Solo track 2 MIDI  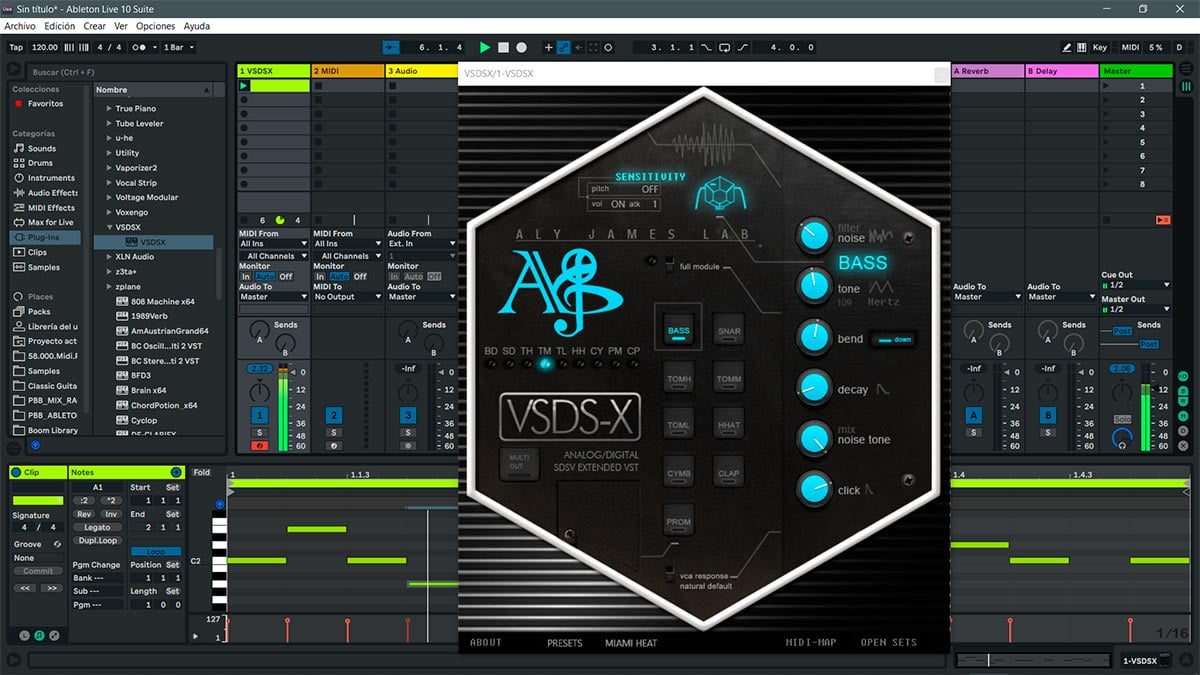(334, 433)
